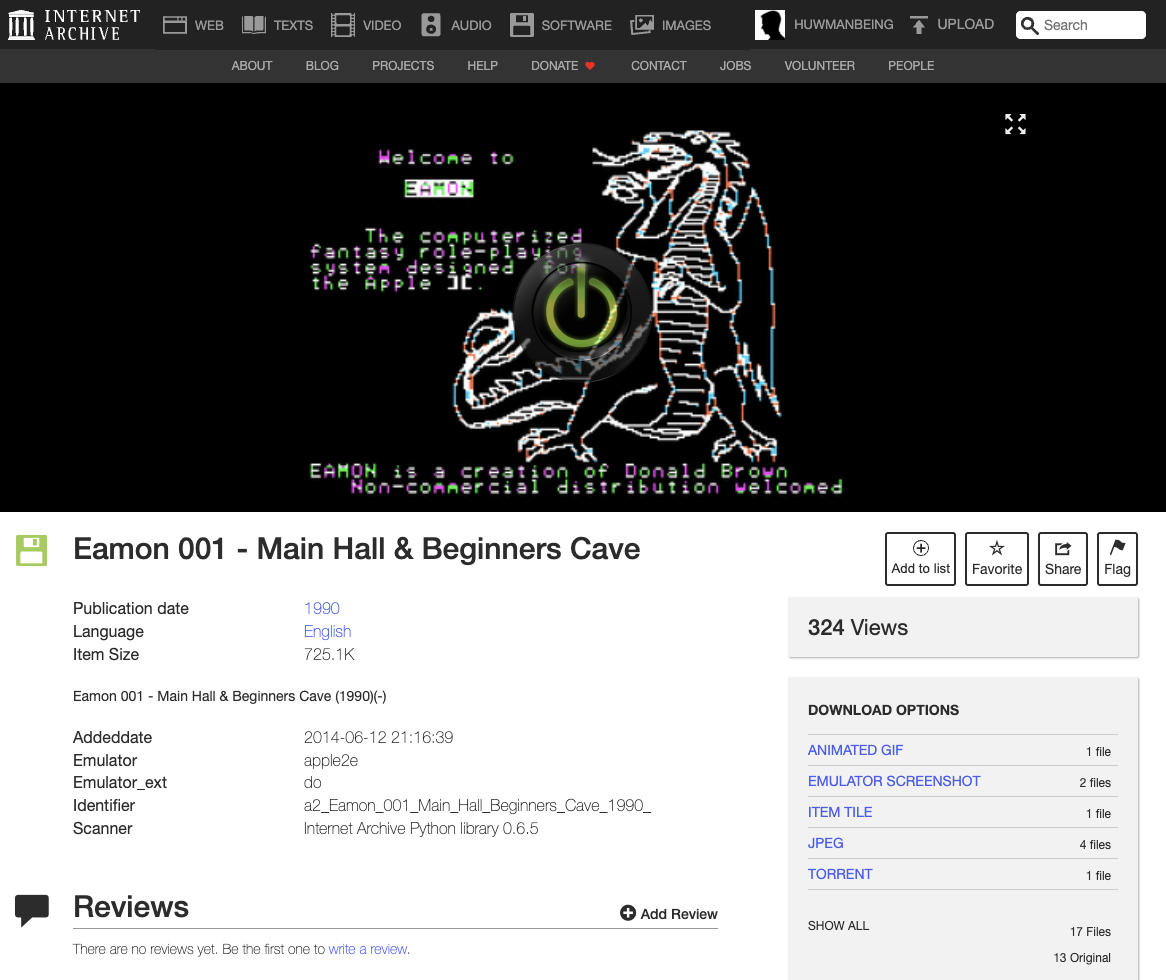Open the DONATE page
Image resolution: width=1166 pixels, height=980 pixels.
(555, 66)
